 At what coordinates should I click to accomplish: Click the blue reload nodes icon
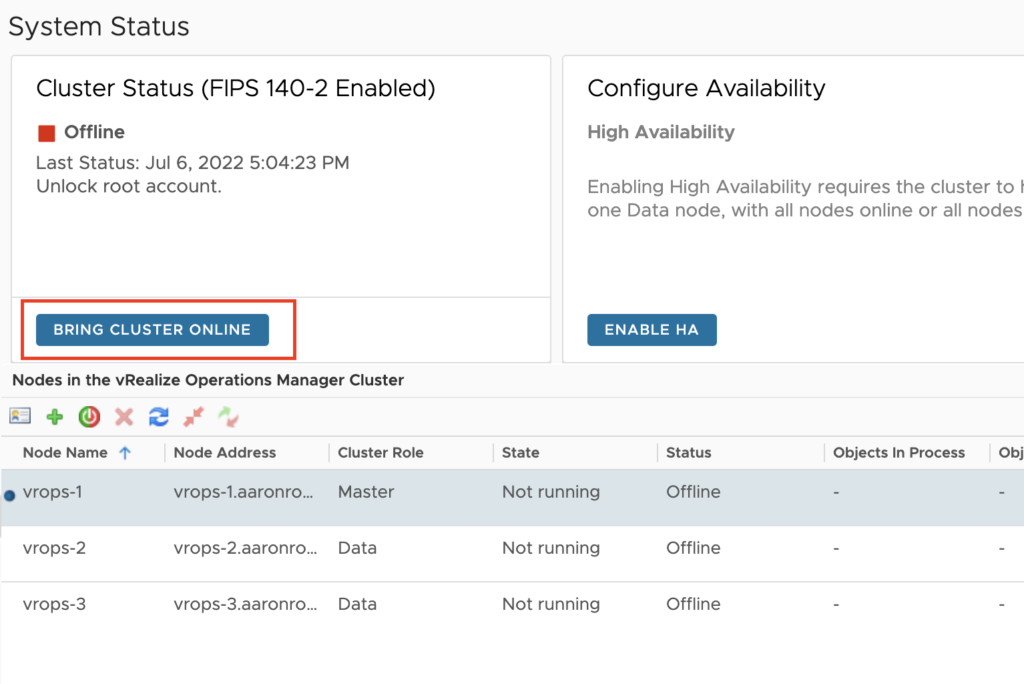tap(158, 416)
